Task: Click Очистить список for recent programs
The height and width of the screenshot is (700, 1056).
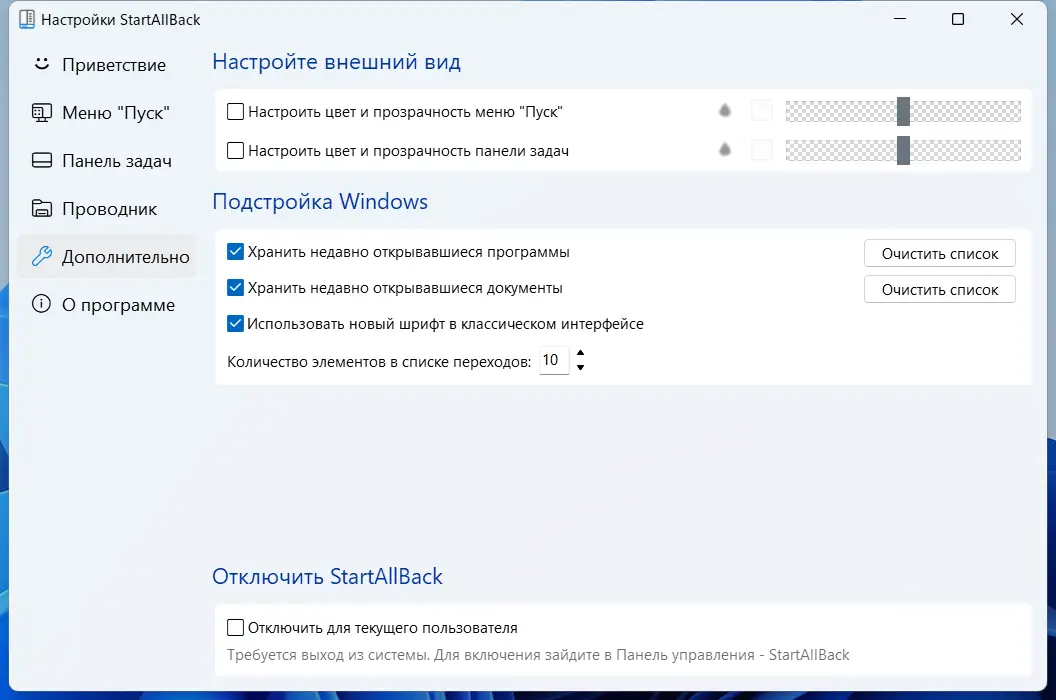Action: click(x=939, y=253)
